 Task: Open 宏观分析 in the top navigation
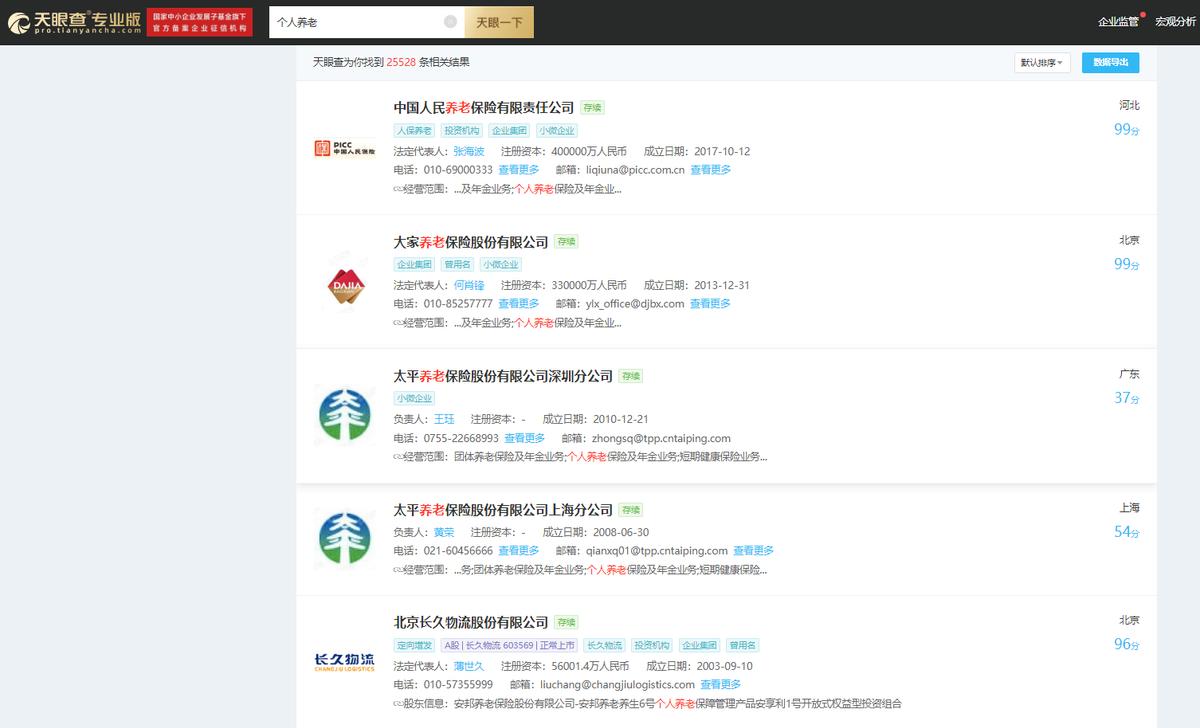coord(1175,22)
